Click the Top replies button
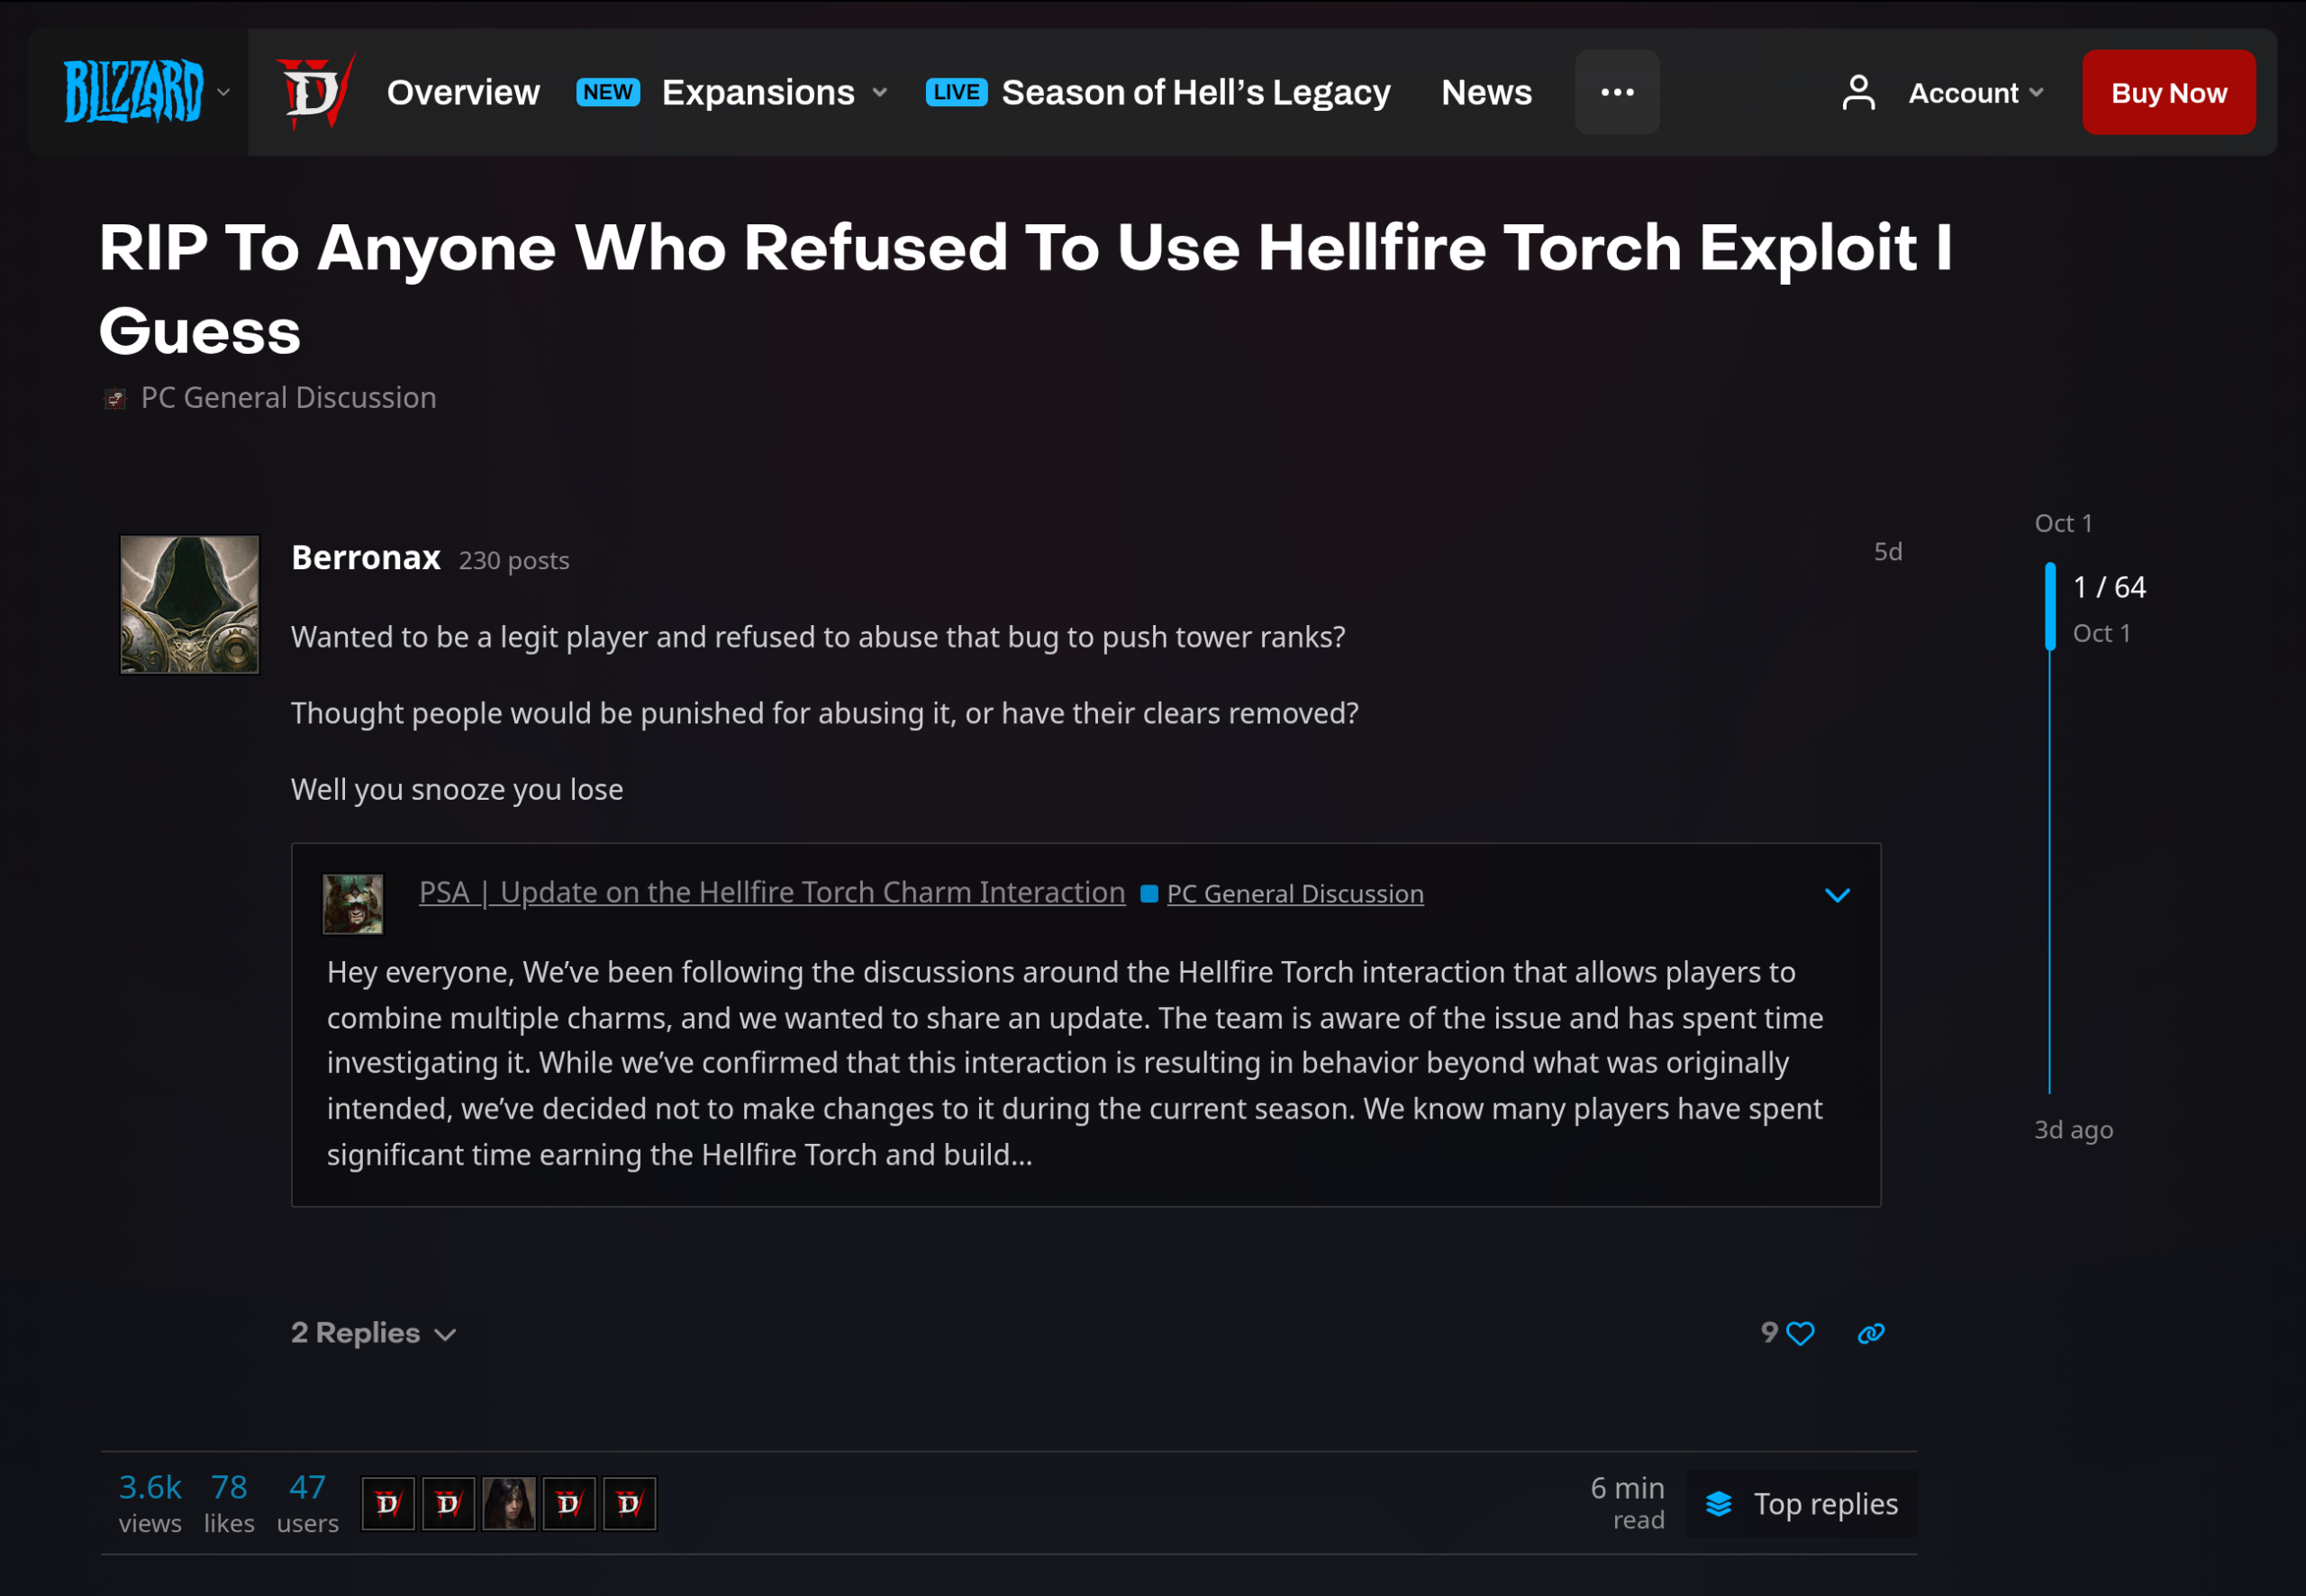The width and height of the screenshot is (2306, 1596). tap(1801, 1503)
